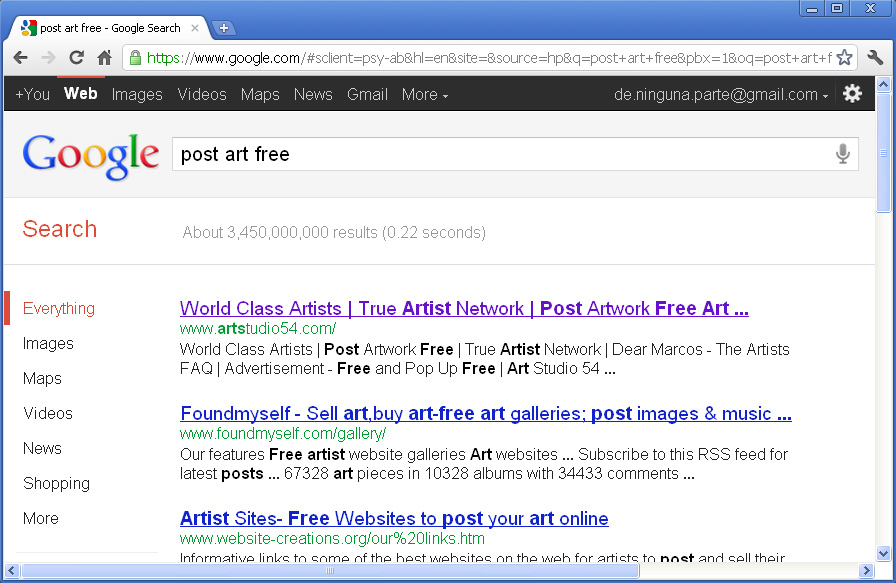
Task: Filter results by News in the sidebar
Action: click(x=42, y=448)
